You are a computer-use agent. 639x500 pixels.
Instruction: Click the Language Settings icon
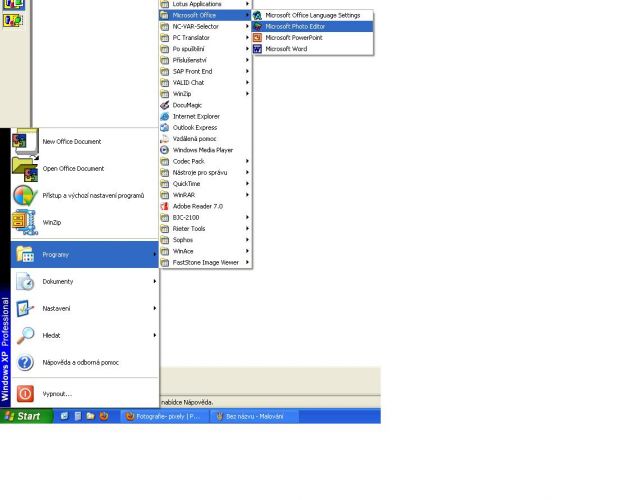pyautogui.click(x=257, y=15)
